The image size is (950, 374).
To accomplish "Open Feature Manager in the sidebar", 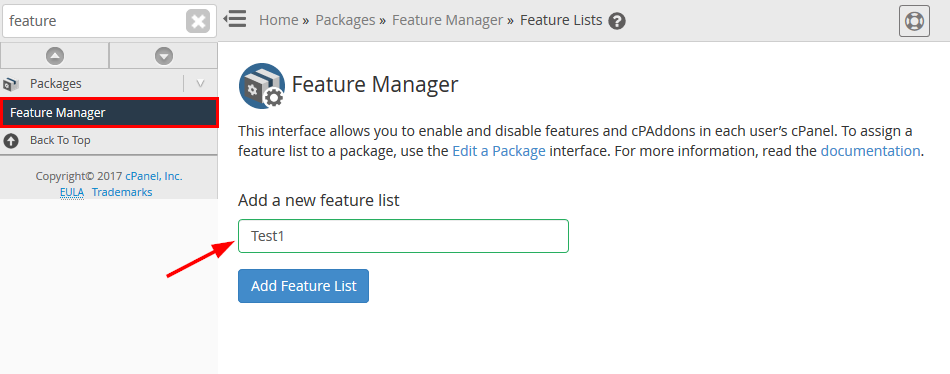I will click(x=109, y=113).
